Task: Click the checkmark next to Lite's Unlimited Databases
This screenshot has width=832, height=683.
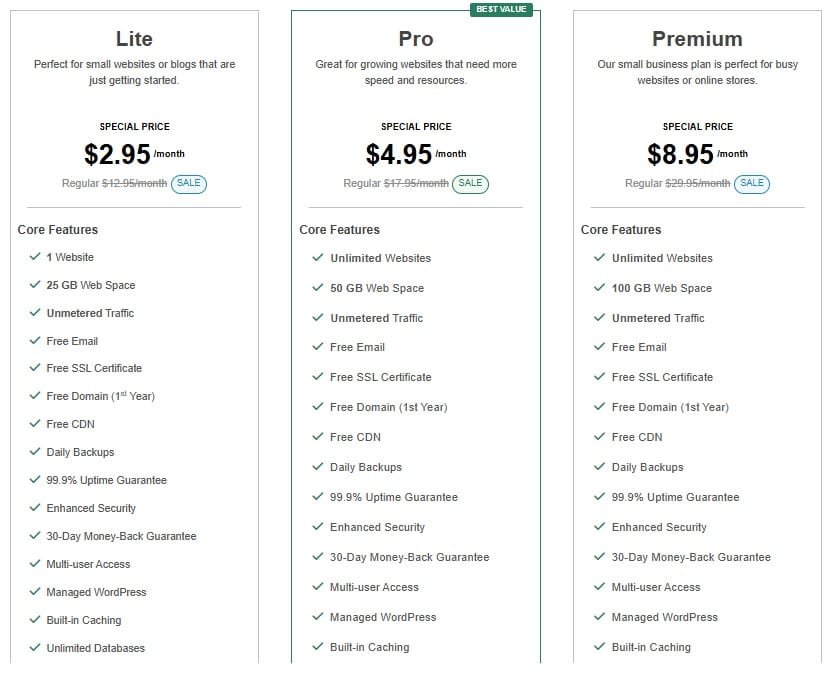Action: point(35,648)
